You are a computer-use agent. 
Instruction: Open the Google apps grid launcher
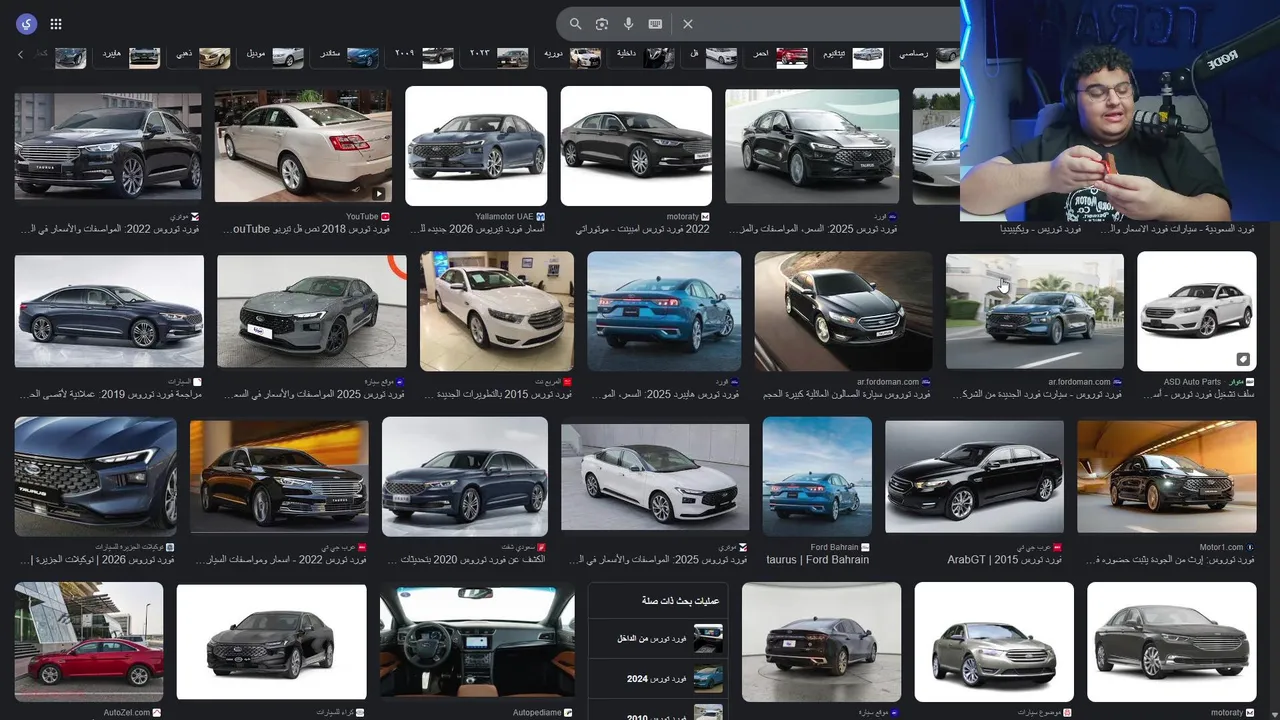(x=56, y=24)
